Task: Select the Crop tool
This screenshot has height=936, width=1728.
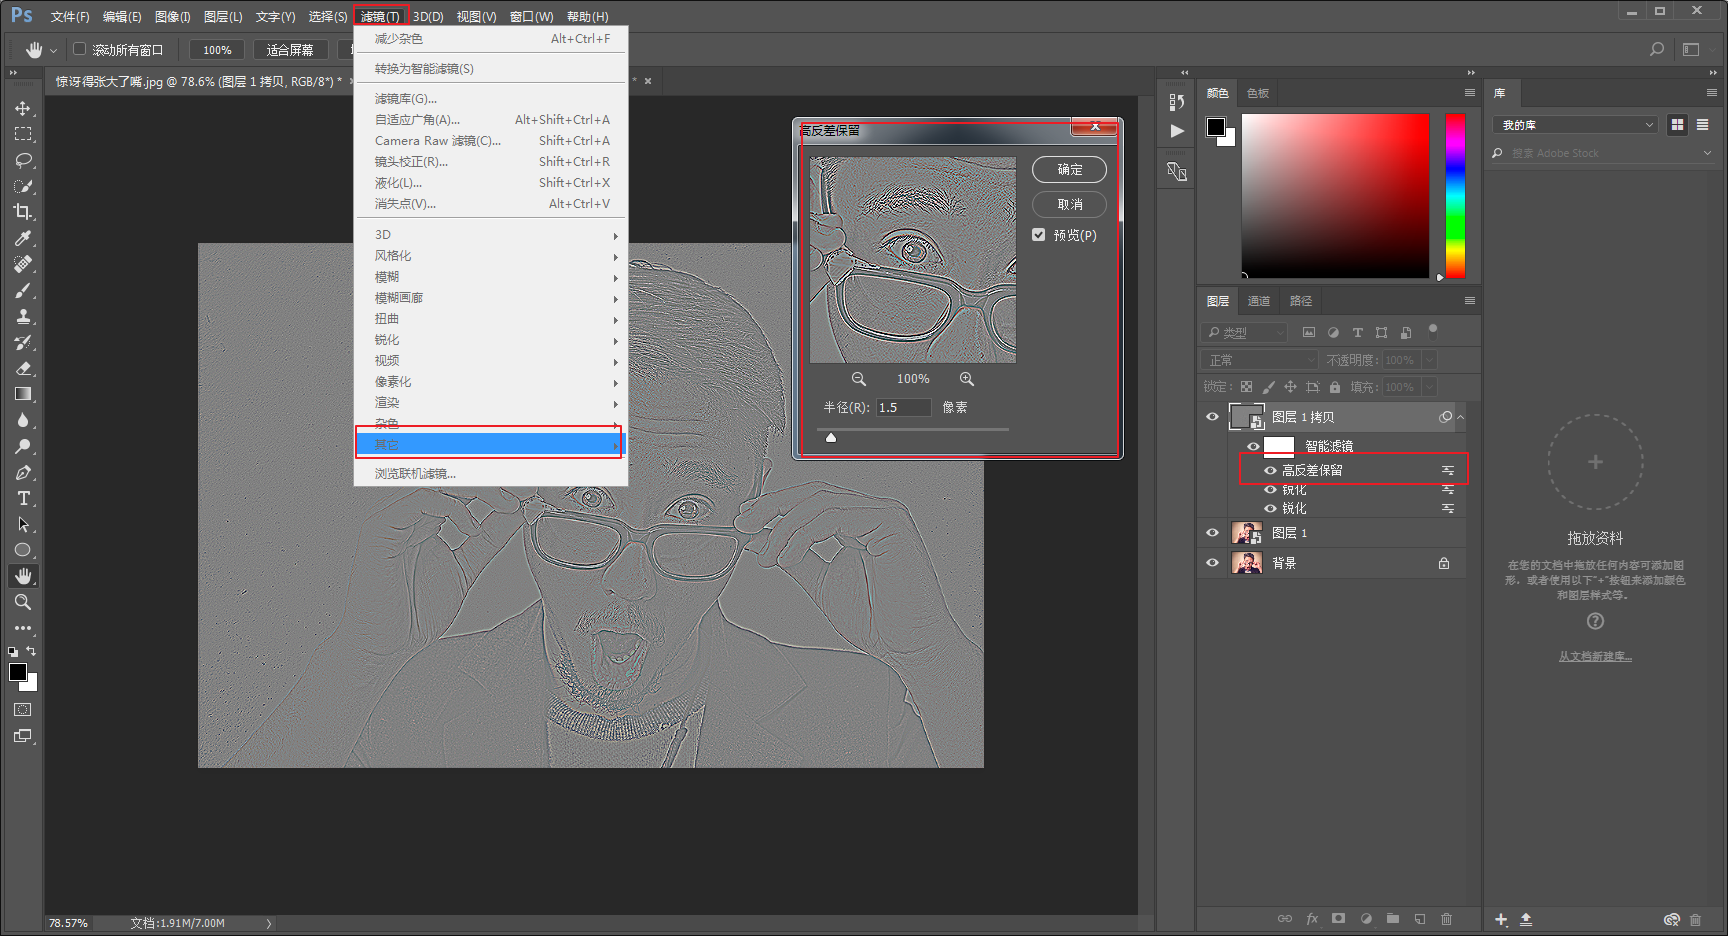Action: 22,212
